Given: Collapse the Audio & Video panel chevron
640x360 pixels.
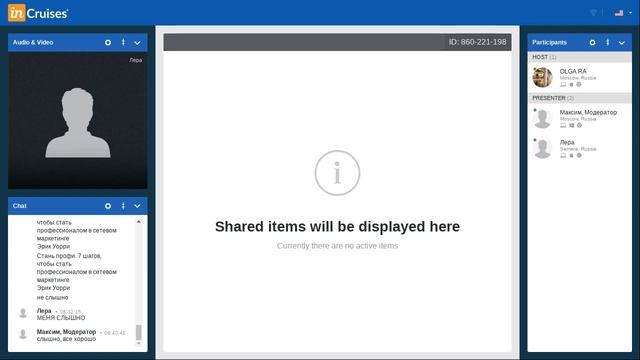Looking at the screenshot, I should (138, 43).
